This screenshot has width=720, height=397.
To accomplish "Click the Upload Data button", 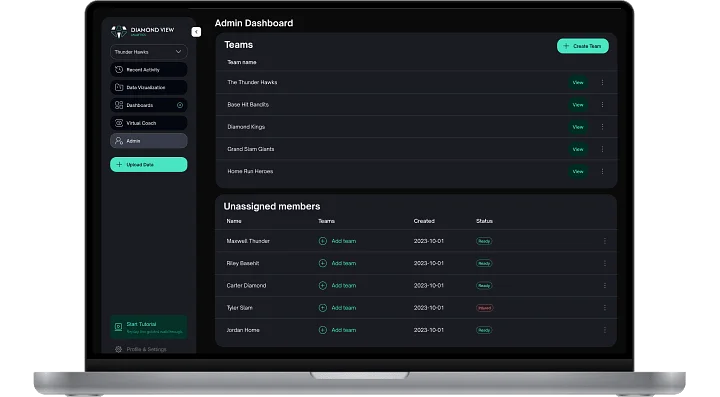I will click(148, 164).
